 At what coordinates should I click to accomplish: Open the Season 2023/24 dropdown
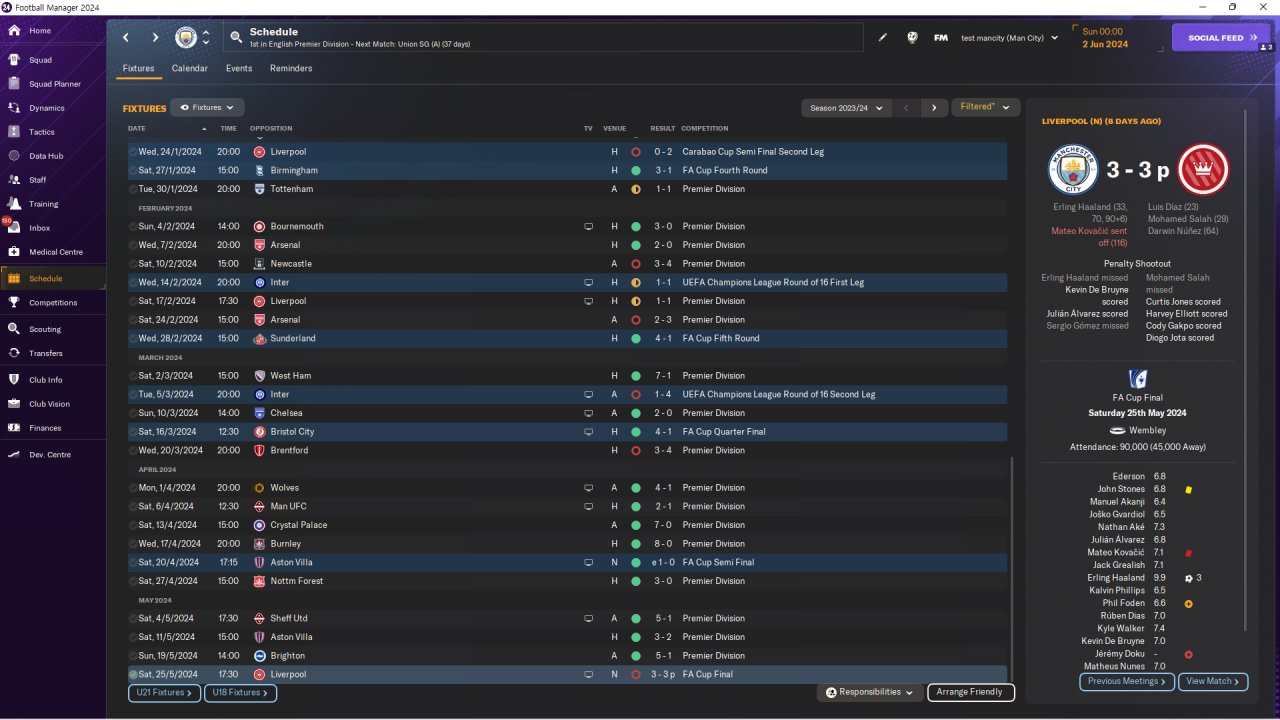845,107
